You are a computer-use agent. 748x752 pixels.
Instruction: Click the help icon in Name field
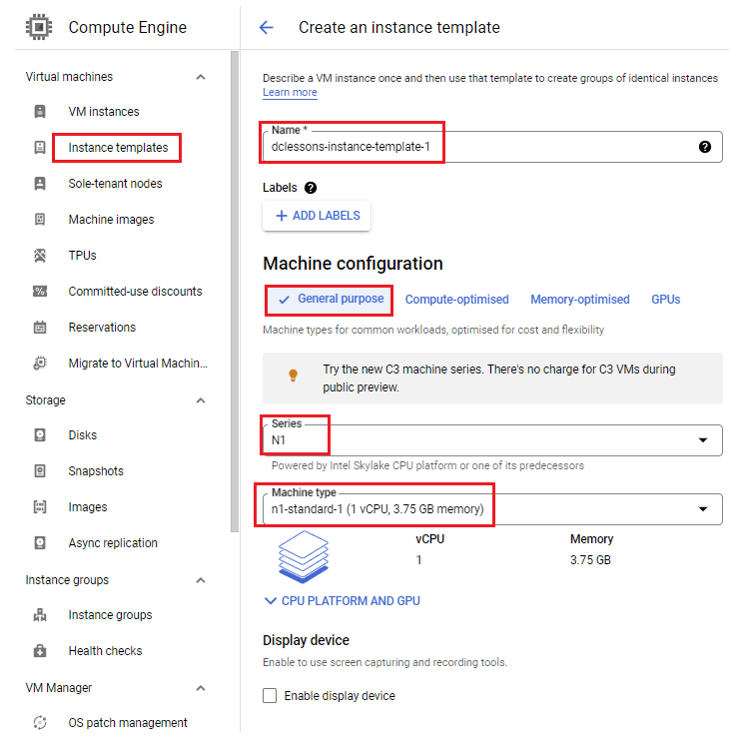click(704, 147)
